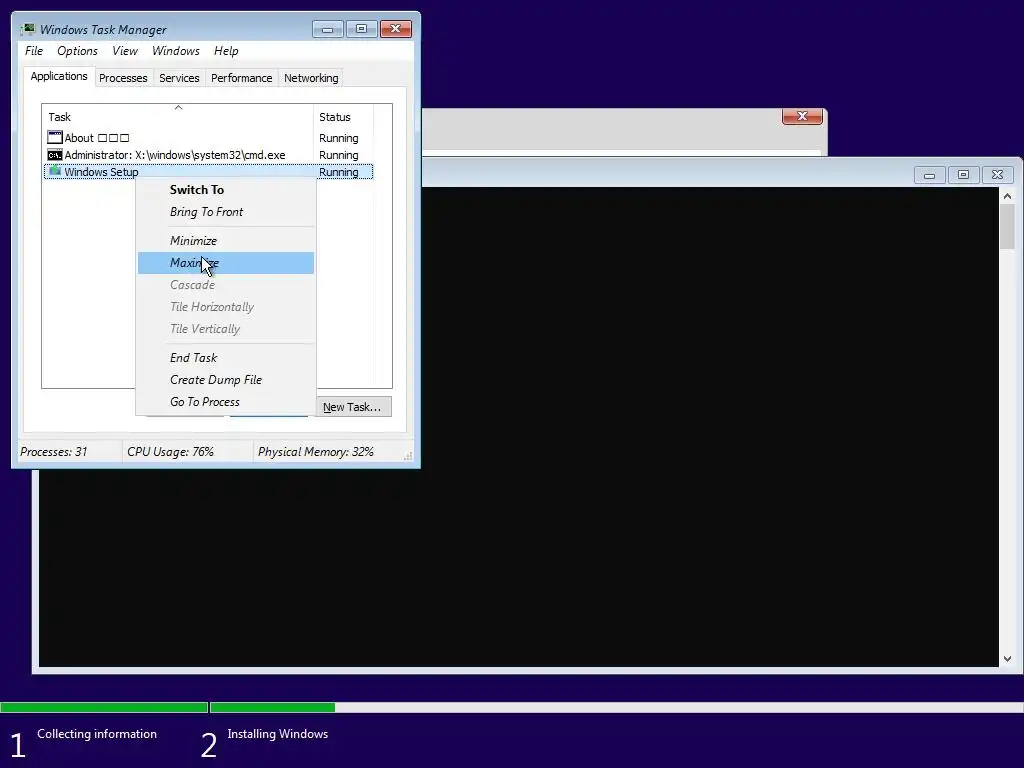Viewport: 1024px width, 768px height.
Task: Choose Minimize in context menu
Action: click(x=225, y=241)
